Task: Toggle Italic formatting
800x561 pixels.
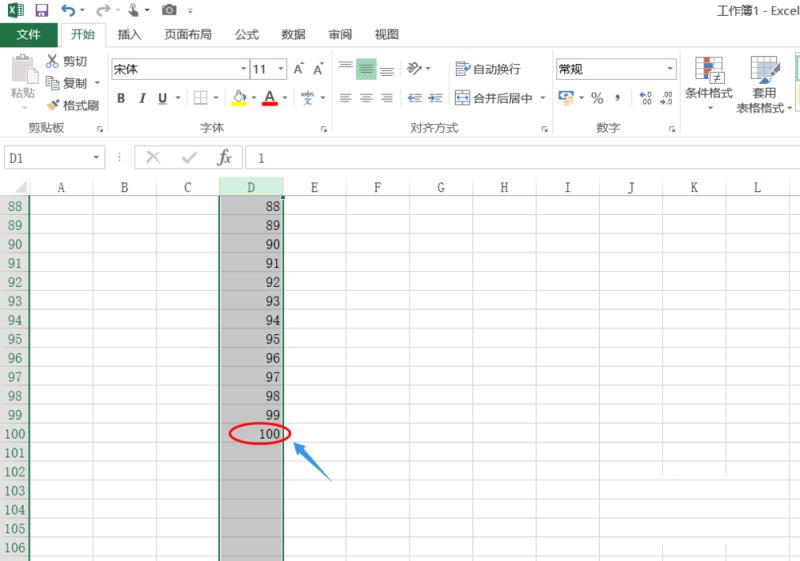Action: [142, 98]
